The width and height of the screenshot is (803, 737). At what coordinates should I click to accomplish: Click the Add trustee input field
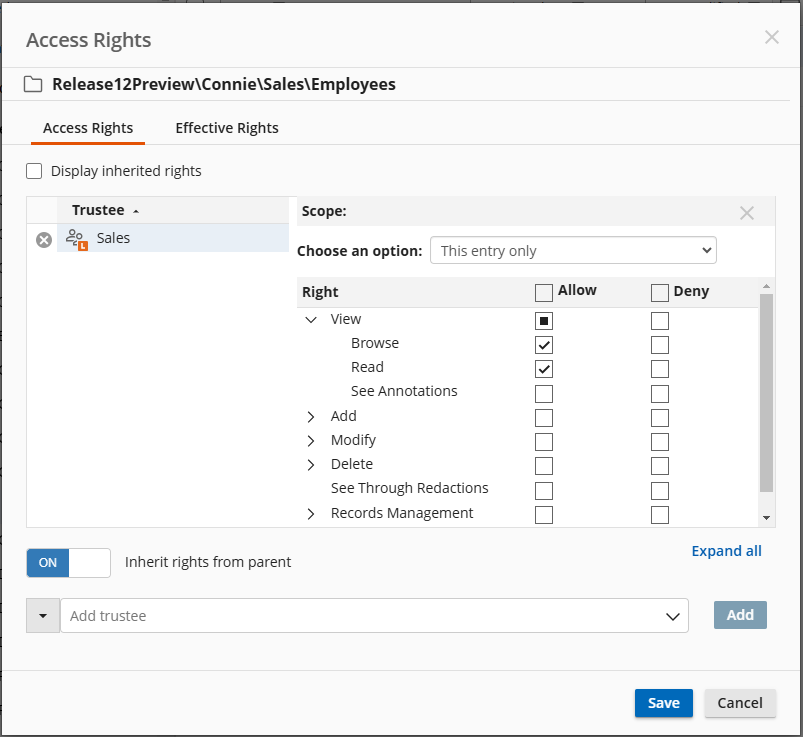coord(360,616)
